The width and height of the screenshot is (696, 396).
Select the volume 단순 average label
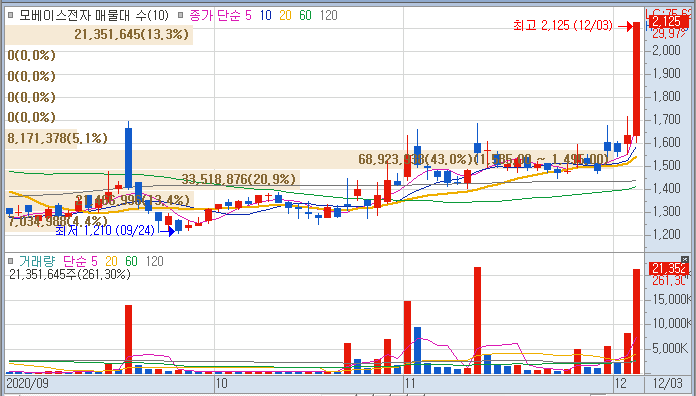click(76, 261)
